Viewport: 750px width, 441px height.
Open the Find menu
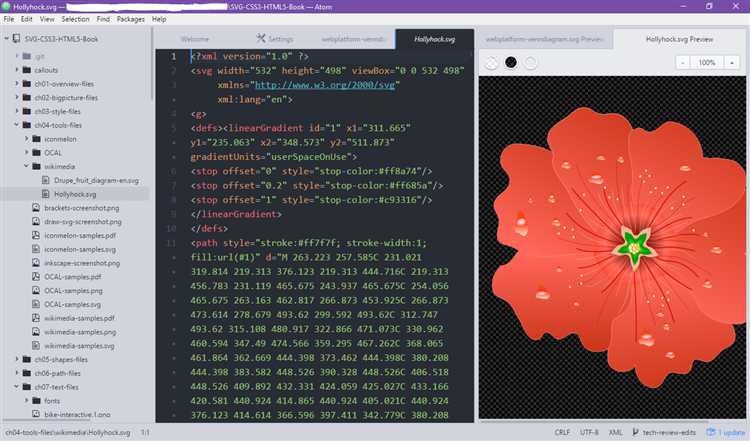tap(103, 19)
